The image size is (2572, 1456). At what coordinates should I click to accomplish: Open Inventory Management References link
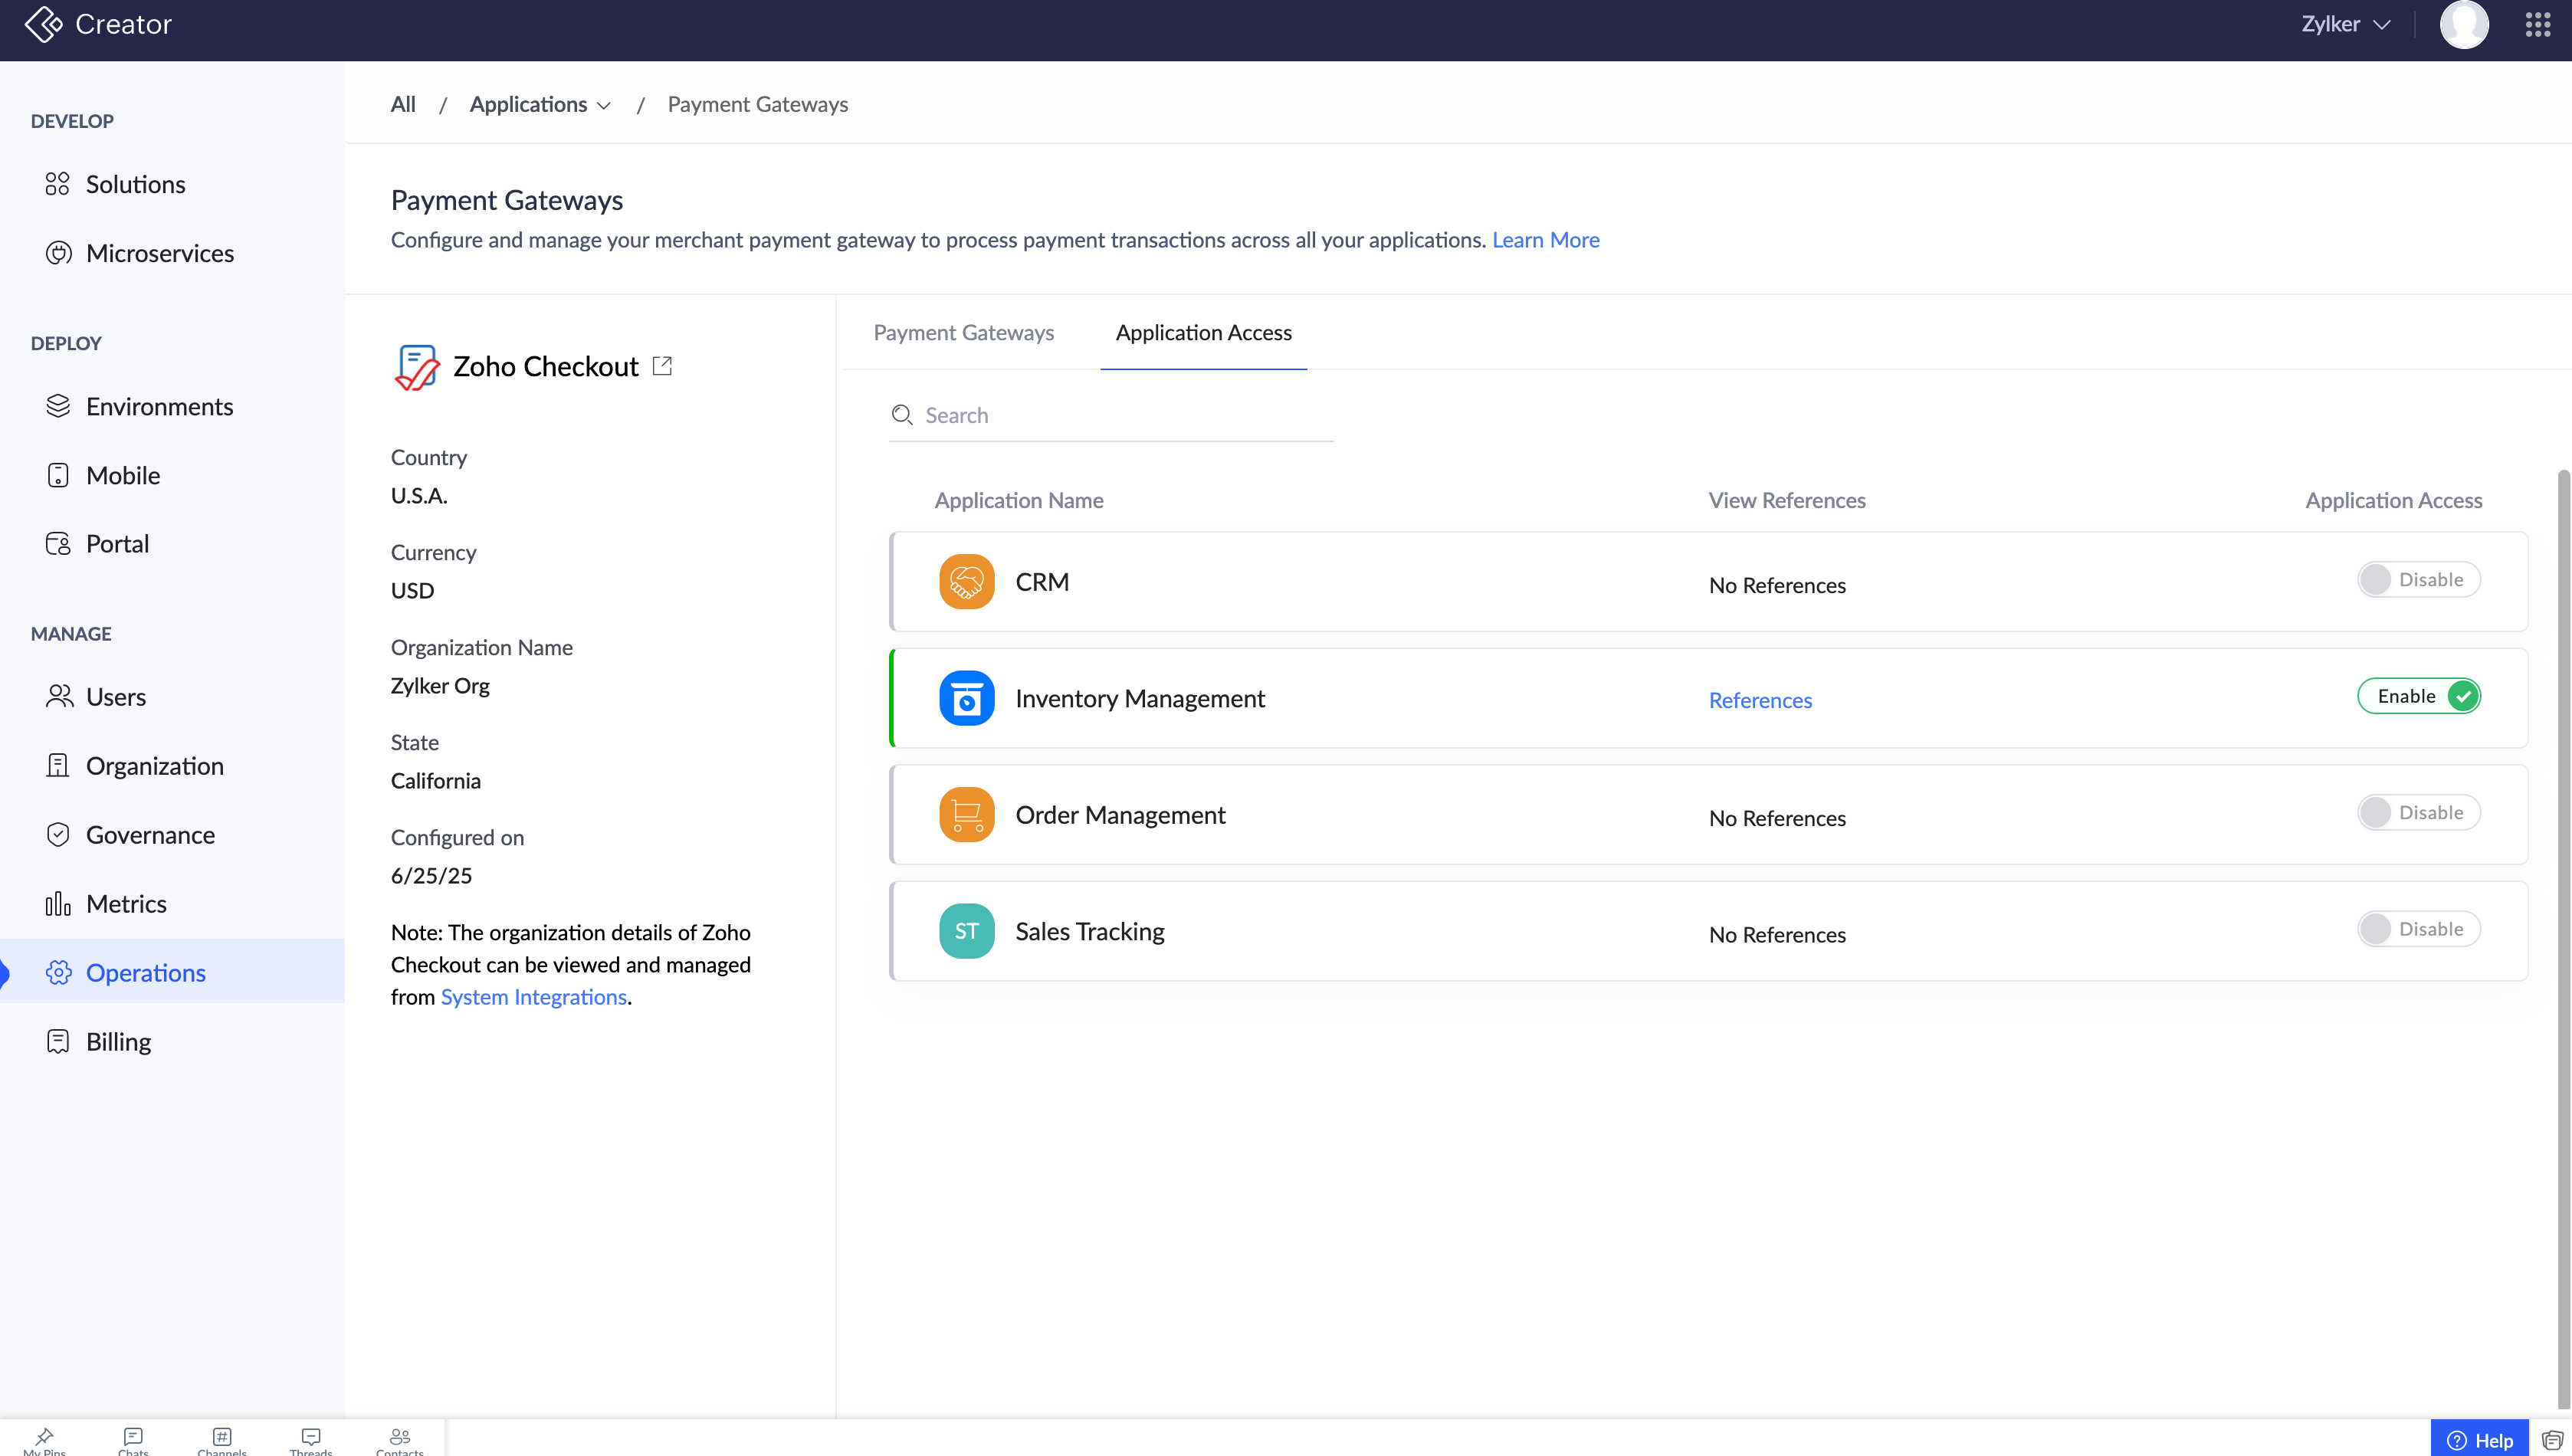click(x=1759, y=700)
